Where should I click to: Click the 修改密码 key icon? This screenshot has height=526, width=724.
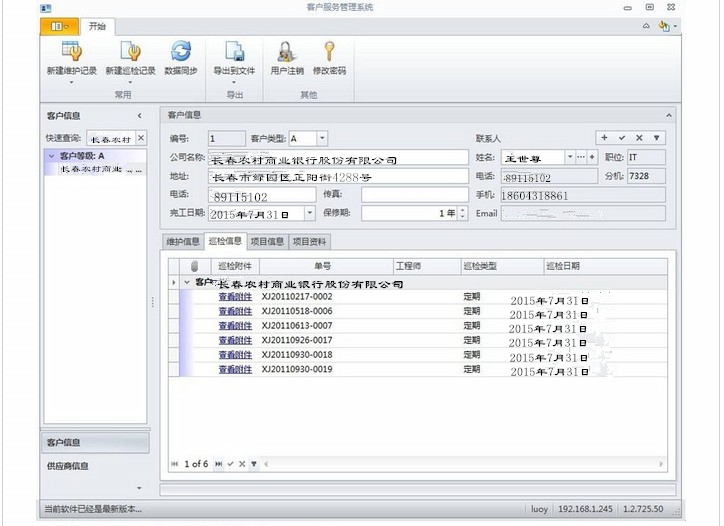[x=328, y=51]
